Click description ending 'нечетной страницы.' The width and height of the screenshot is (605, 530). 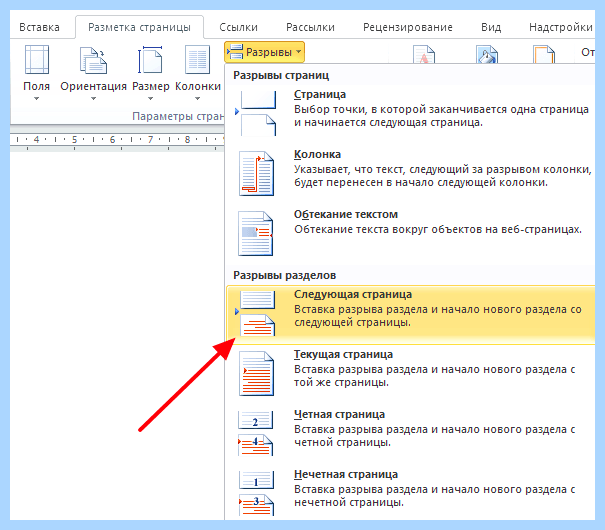pos(434,496)
